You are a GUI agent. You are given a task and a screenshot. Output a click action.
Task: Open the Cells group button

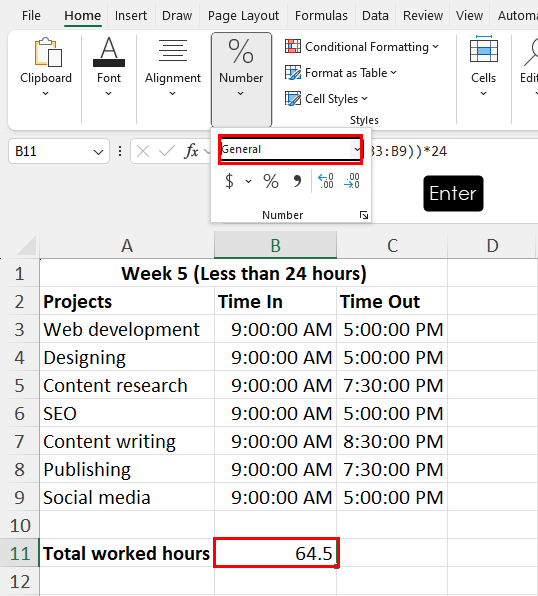click(x=483, y=67)
